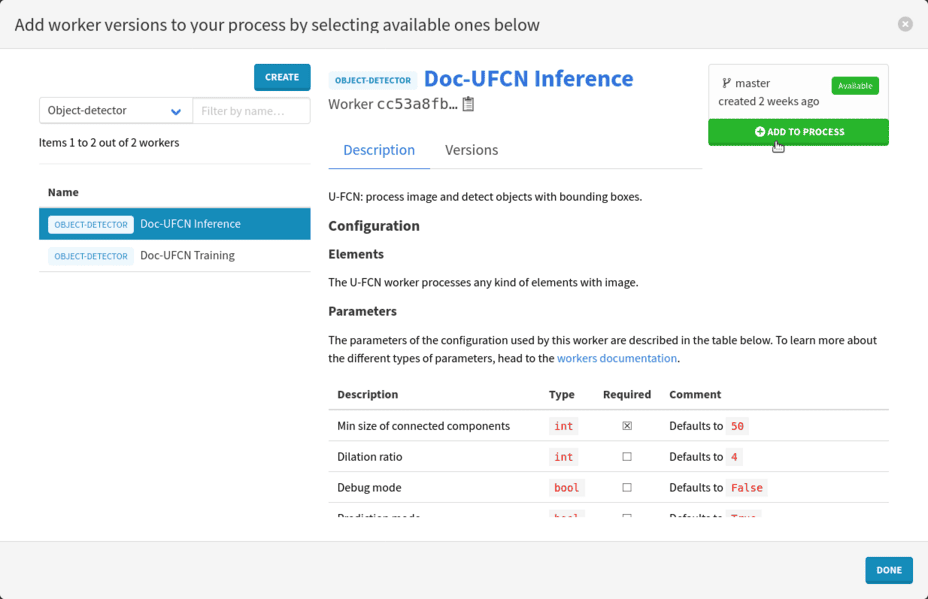Click the Required column header
The image size is (928, 599).
pos(627,394)
